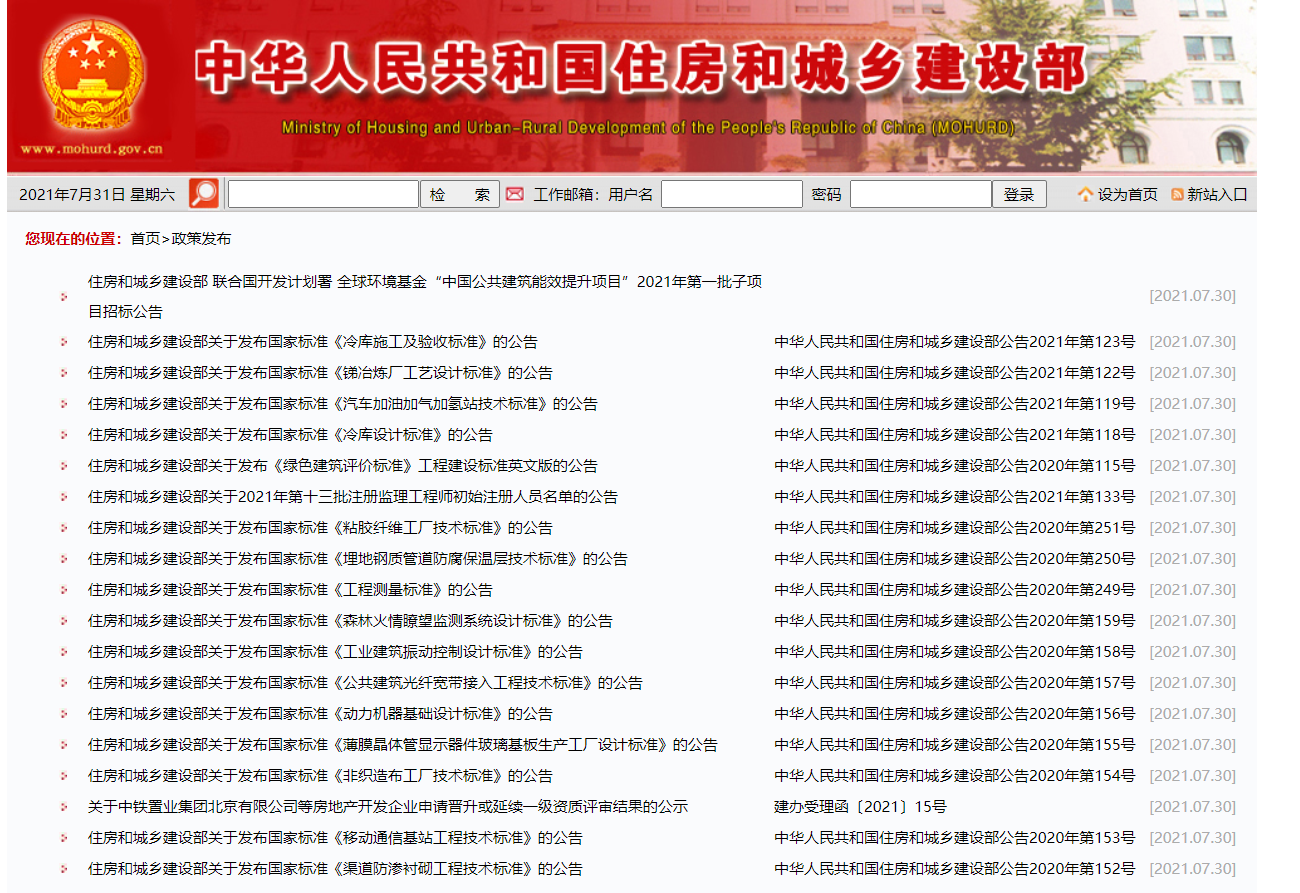Open the 渠道防渗衬砌工程技术标准 announcement
Image resolution: width=1300 pixels, height=893 pixels.
335,869
